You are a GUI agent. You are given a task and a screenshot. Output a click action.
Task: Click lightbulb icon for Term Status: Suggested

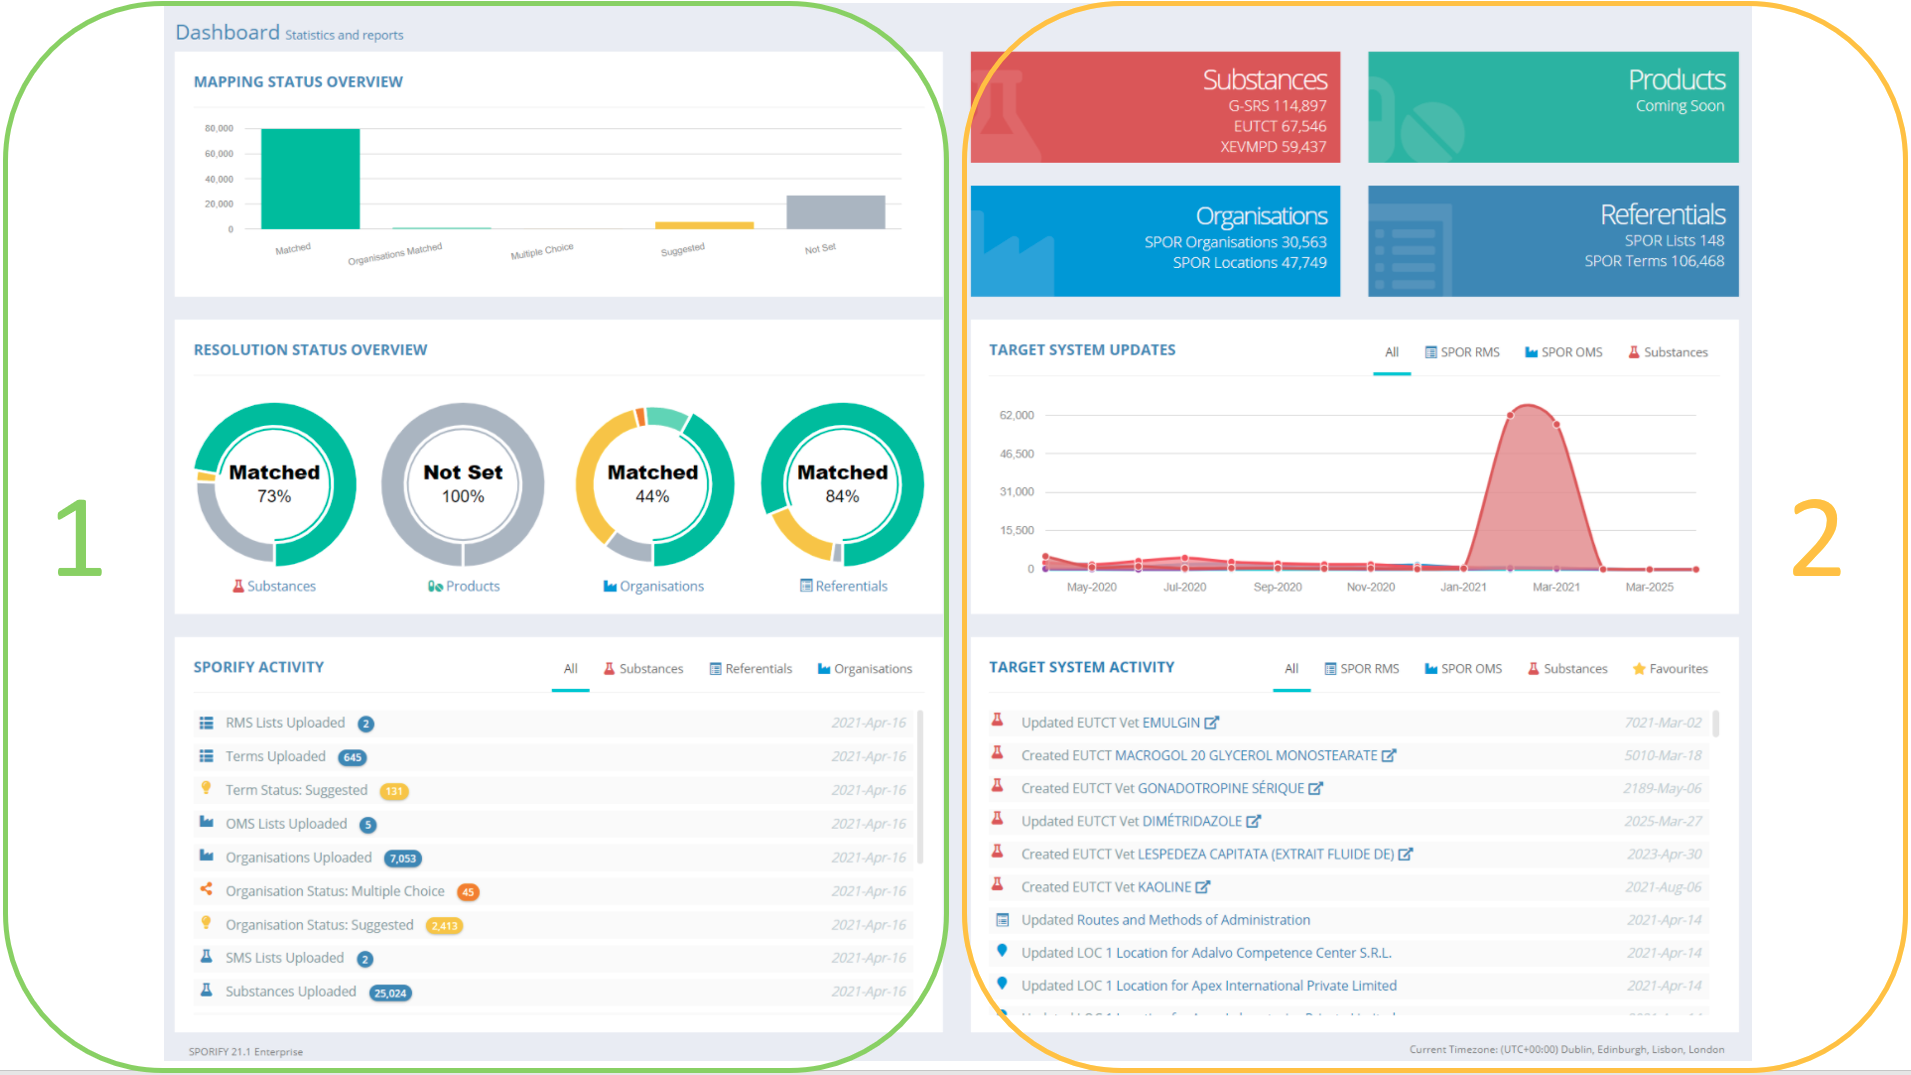coord(206,788)
